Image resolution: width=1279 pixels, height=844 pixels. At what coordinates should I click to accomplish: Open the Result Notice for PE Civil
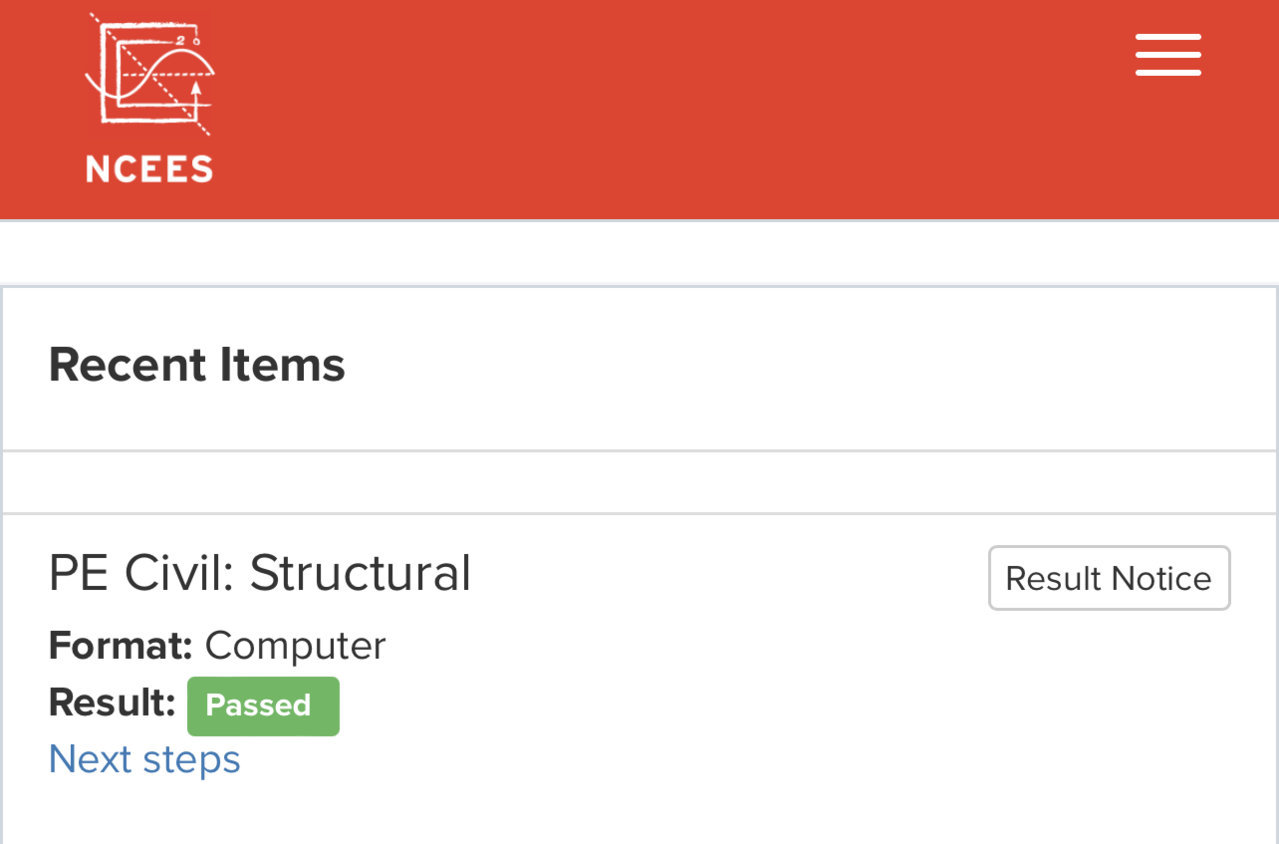tap(1109, 578)
